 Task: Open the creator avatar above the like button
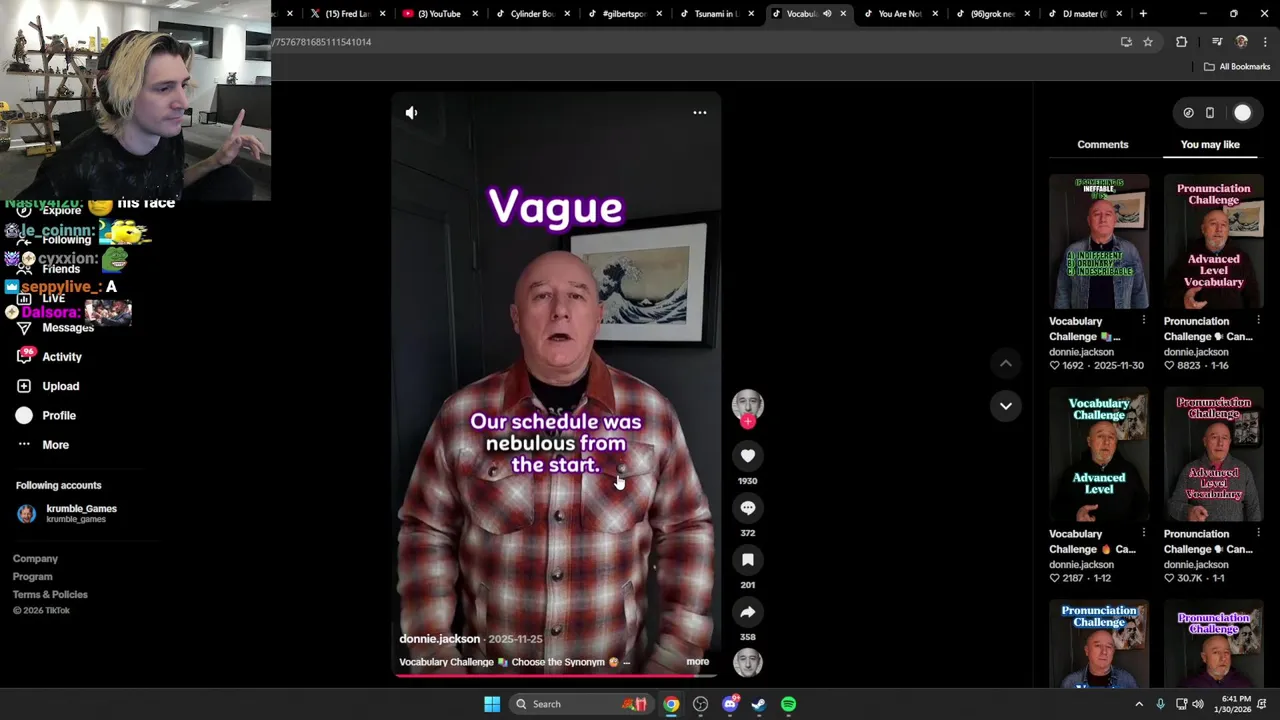(747, 404)
